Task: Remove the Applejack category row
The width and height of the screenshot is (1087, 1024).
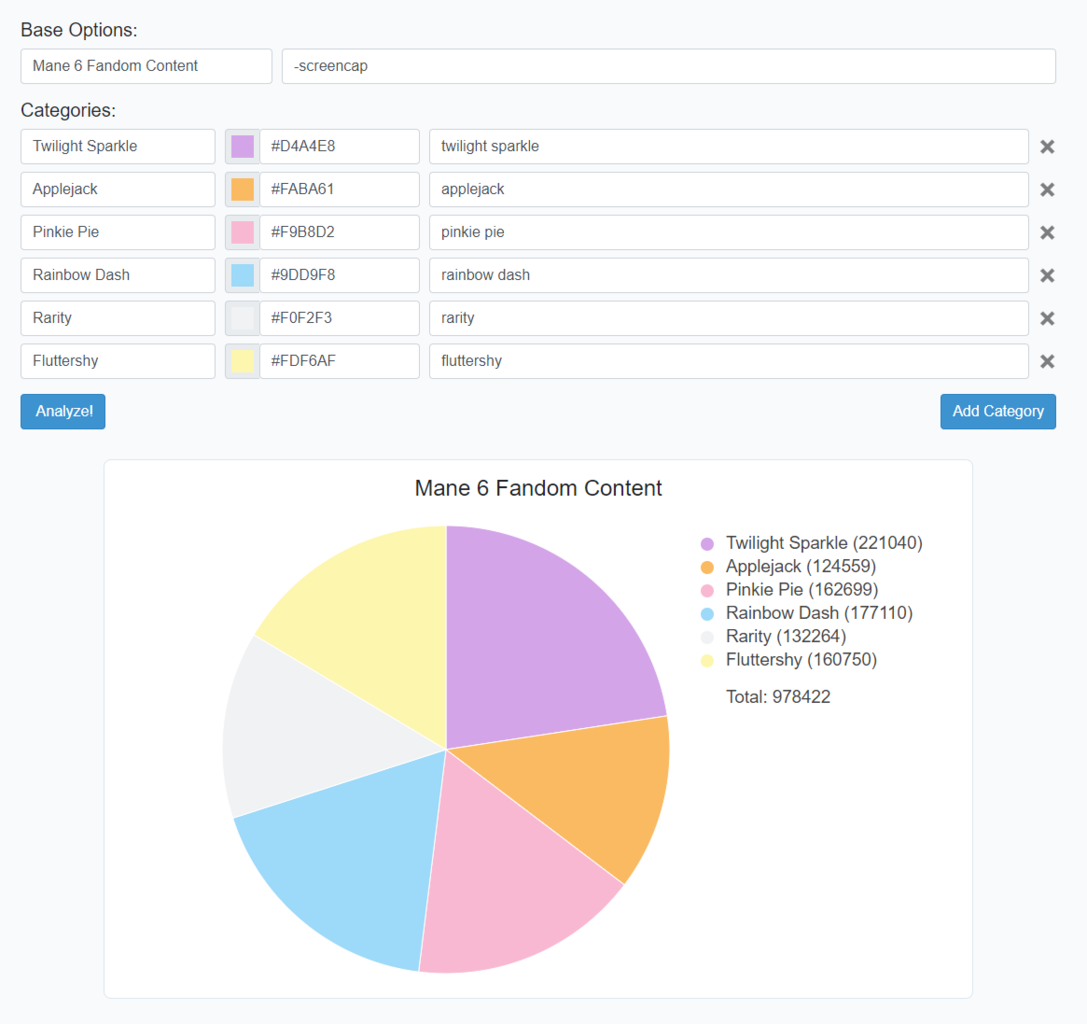Action: (1047, 189)
